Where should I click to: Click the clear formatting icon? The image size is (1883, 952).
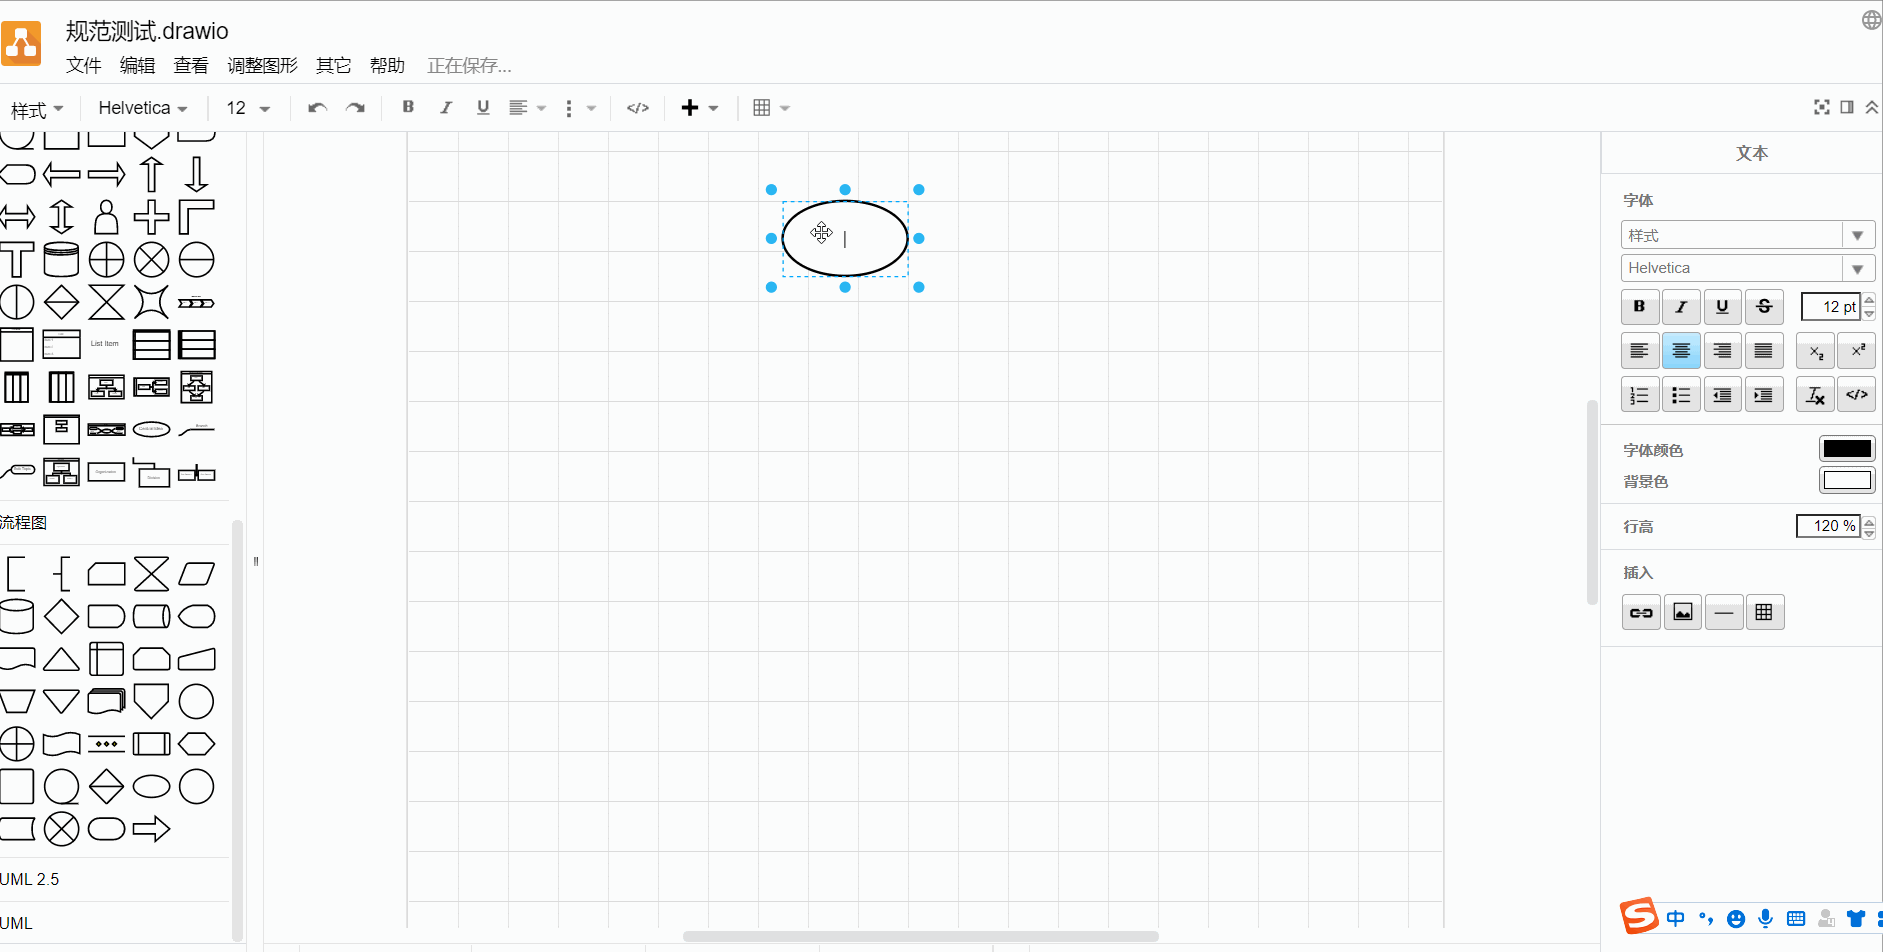tap(1815, 395)
